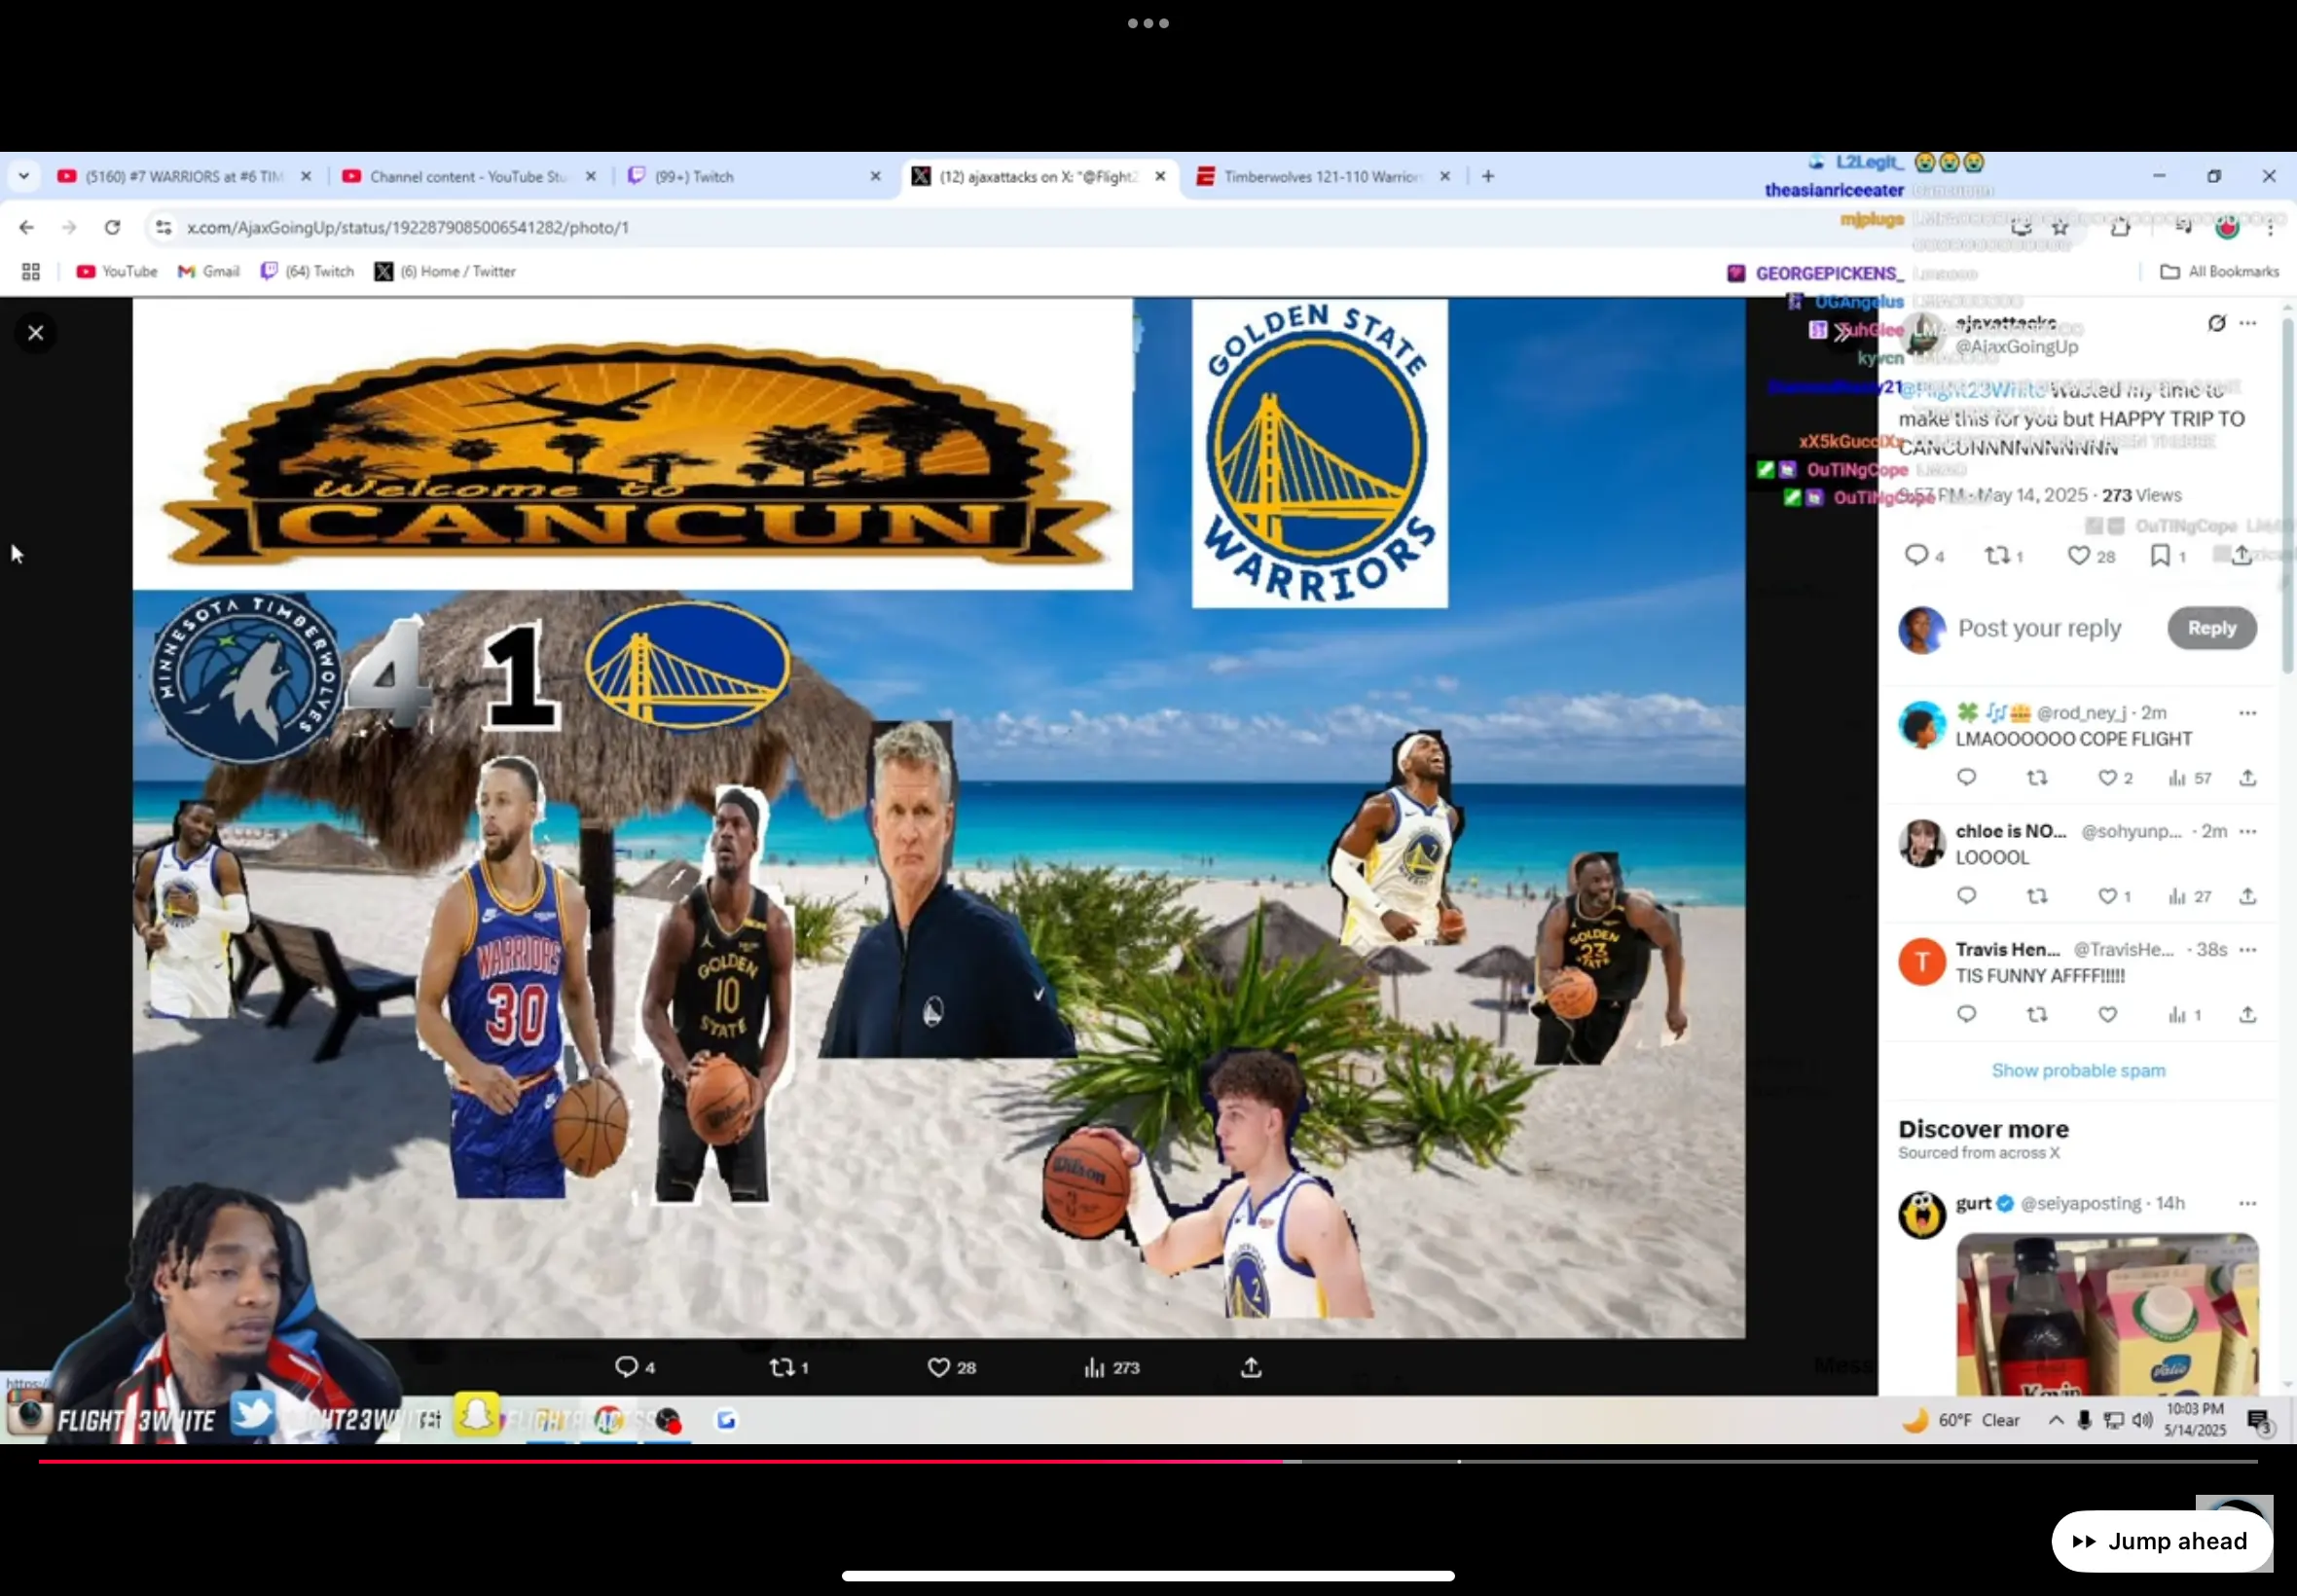Close the Timberwolves 121-110 tab
2297x1596 pixels.
[x=1444, y=177]
